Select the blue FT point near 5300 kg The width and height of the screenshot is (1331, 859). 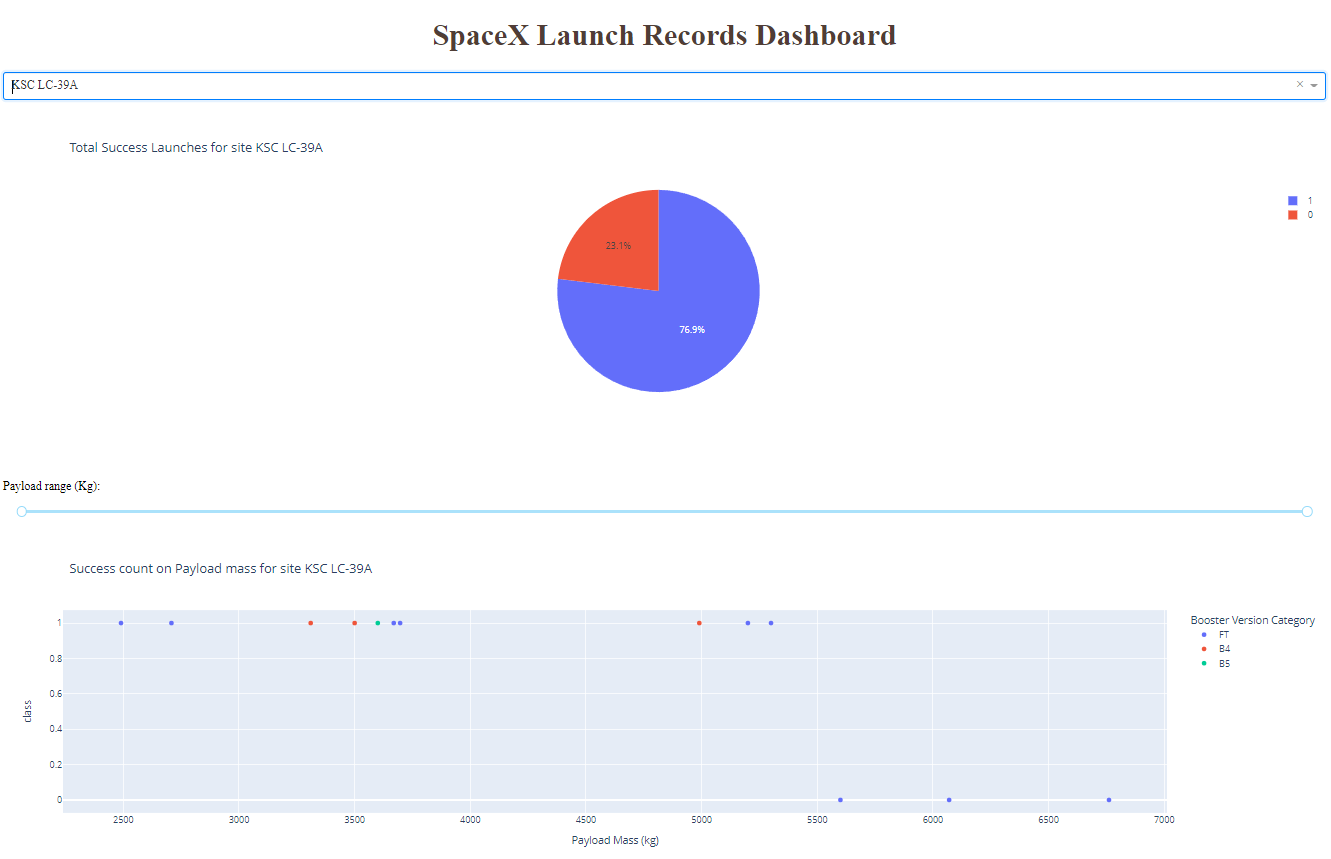[x=771, y=623]
